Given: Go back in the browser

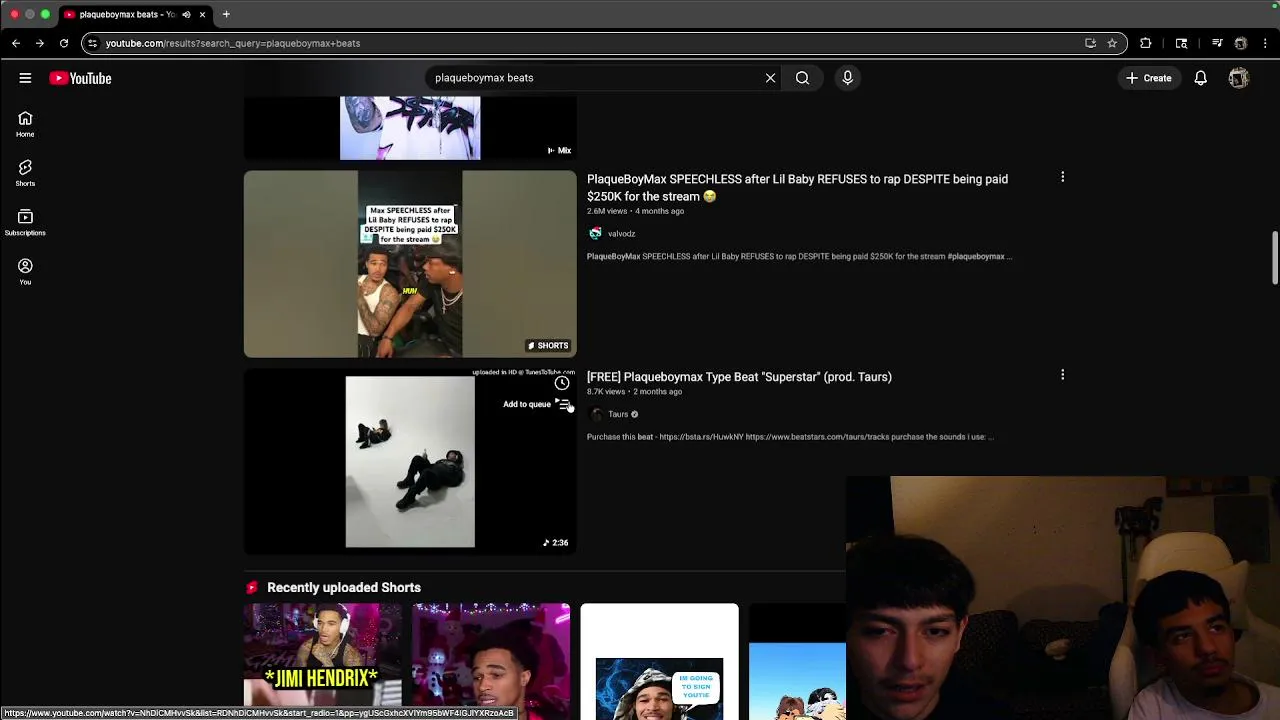Looking at the screenshot, I should click(16, 43).
